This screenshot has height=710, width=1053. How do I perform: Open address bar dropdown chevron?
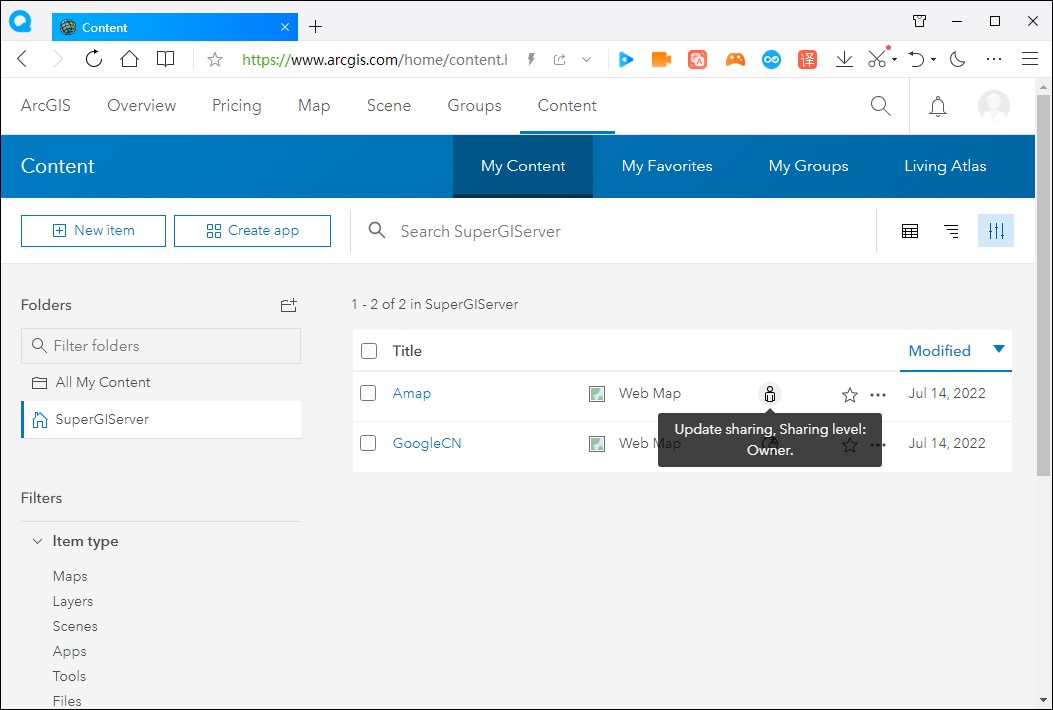(586, 60)
